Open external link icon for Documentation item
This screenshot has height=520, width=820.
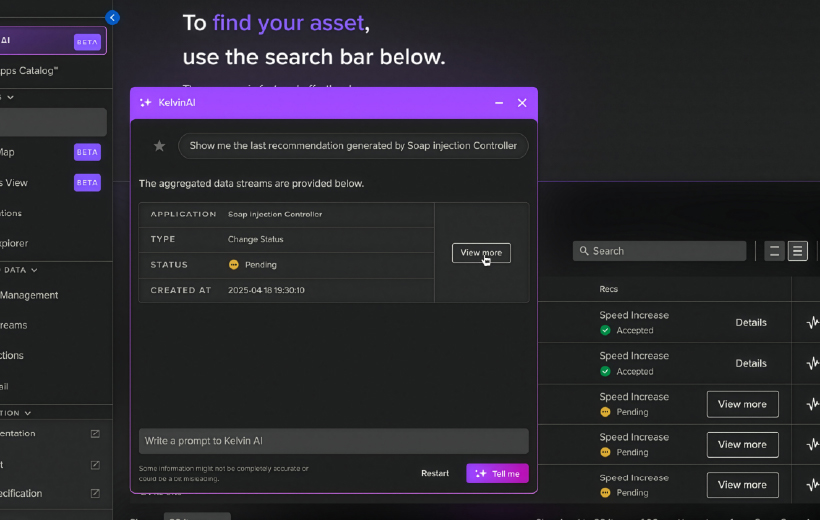point(95,434)
